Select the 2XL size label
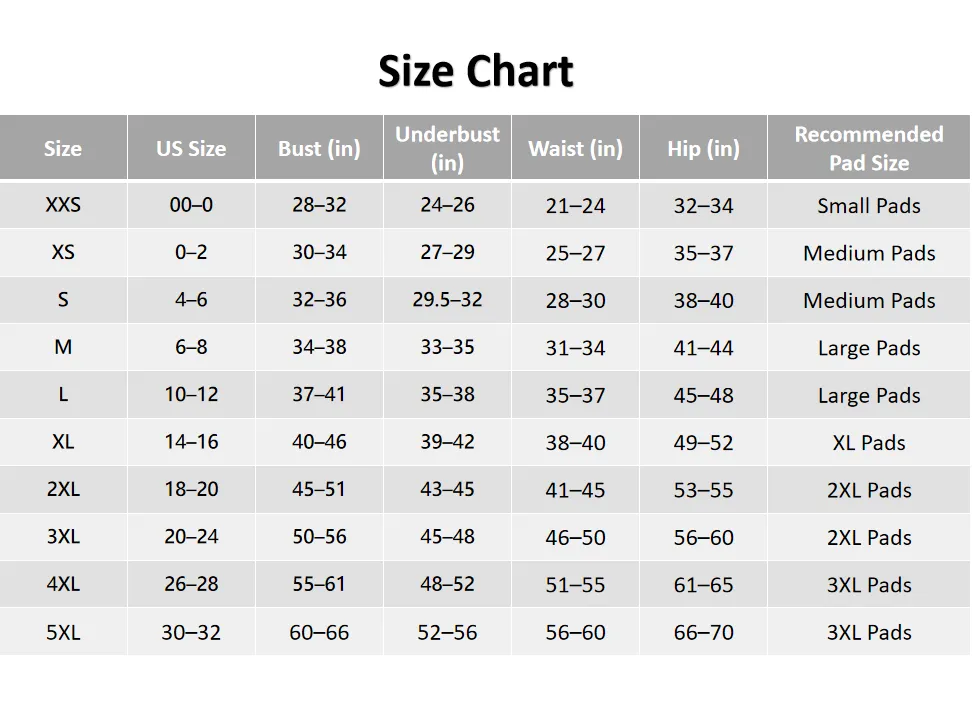 pyautogui.click(x=63, y=490)
